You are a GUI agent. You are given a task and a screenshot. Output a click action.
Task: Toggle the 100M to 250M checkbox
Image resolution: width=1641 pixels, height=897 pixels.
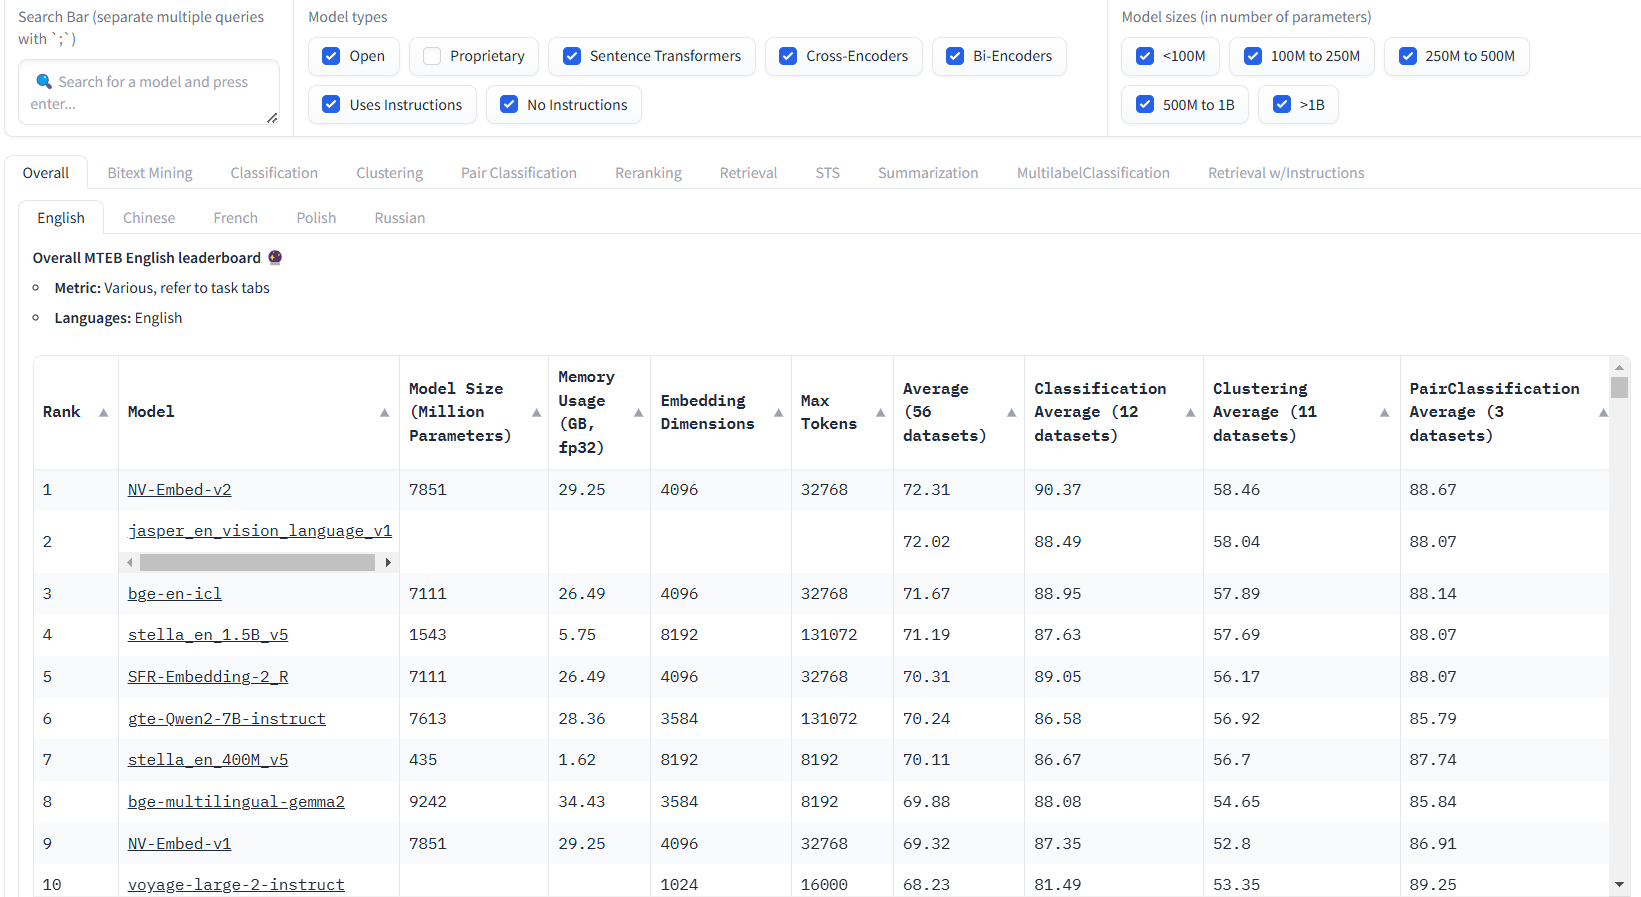(1253, 56)
